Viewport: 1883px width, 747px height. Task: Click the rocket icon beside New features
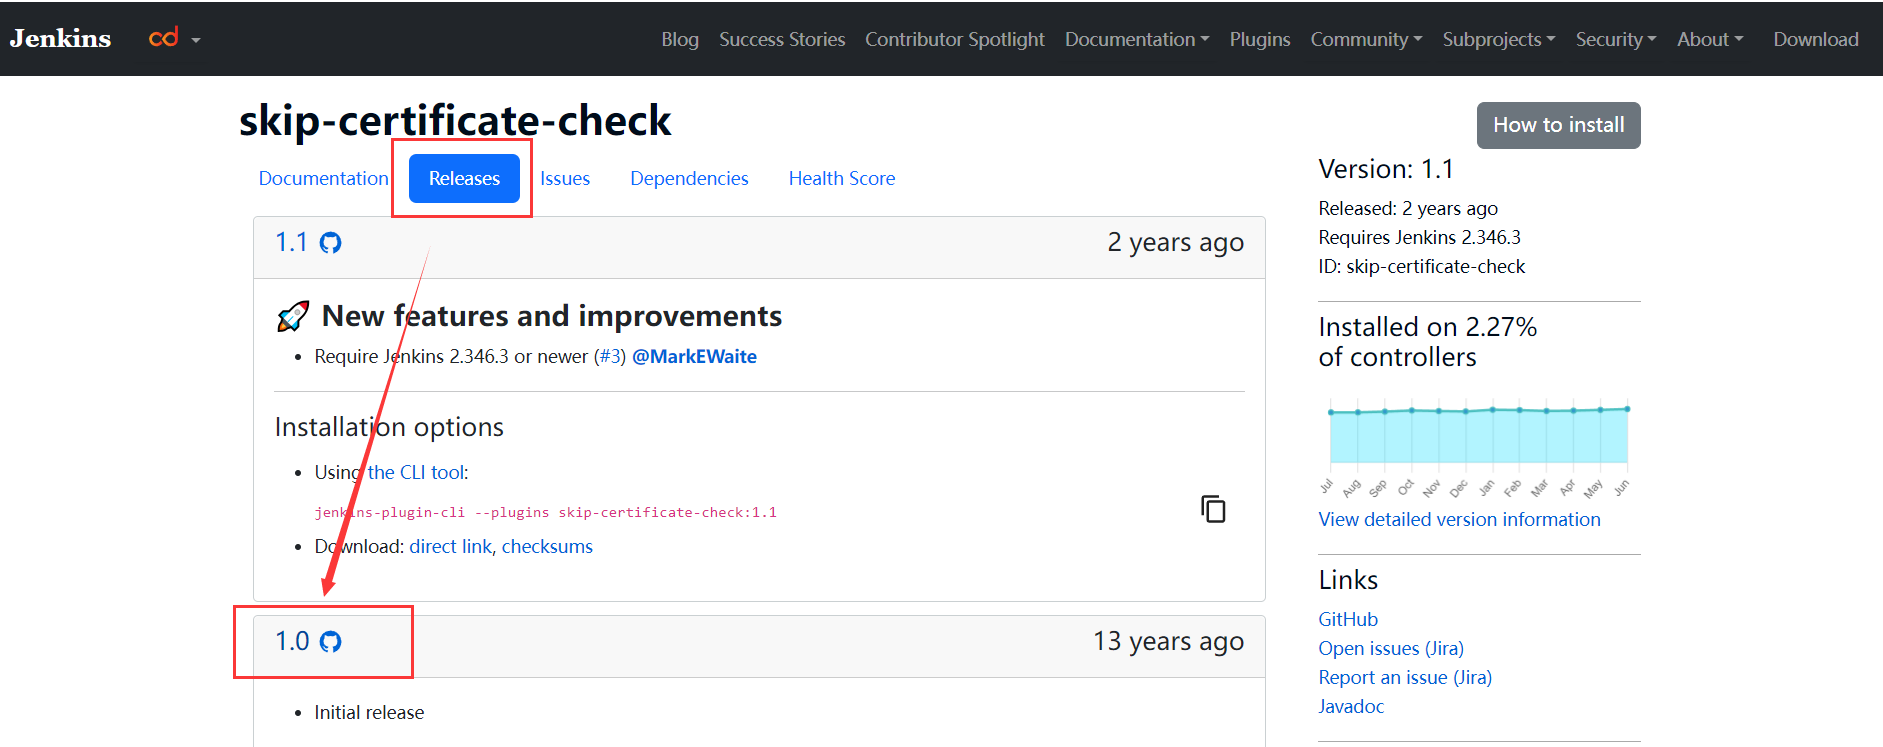pyautogui.click(x=293, y=316)
